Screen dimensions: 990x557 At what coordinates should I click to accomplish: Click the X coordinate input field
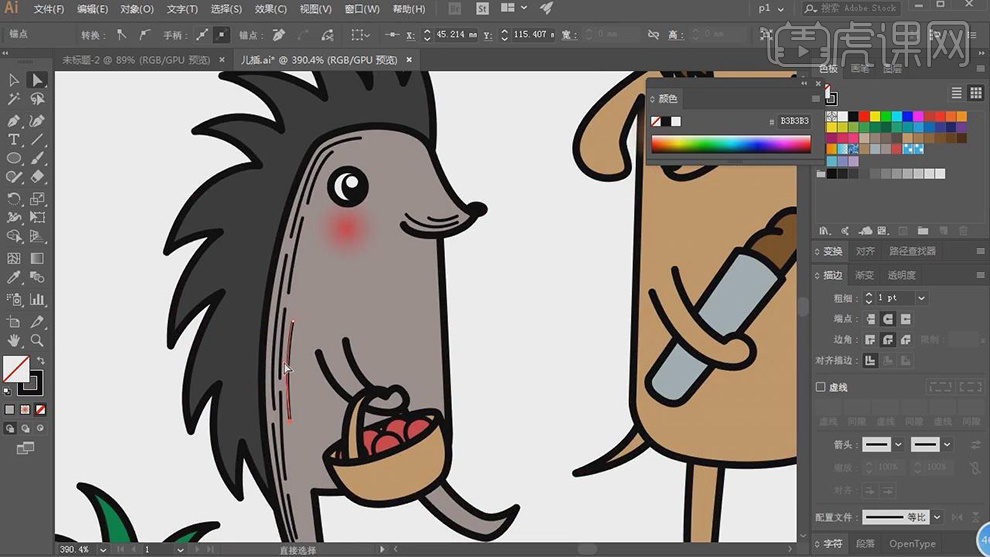(x=456, y=35)
